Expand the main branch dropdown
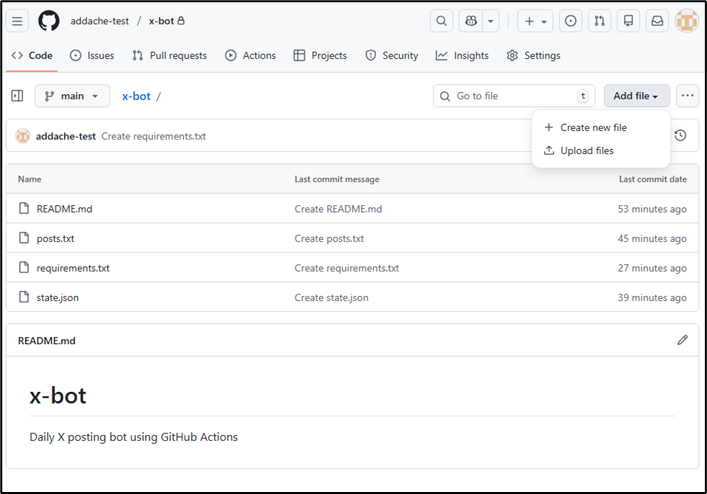The image size is (707, 494). point(73,96)
